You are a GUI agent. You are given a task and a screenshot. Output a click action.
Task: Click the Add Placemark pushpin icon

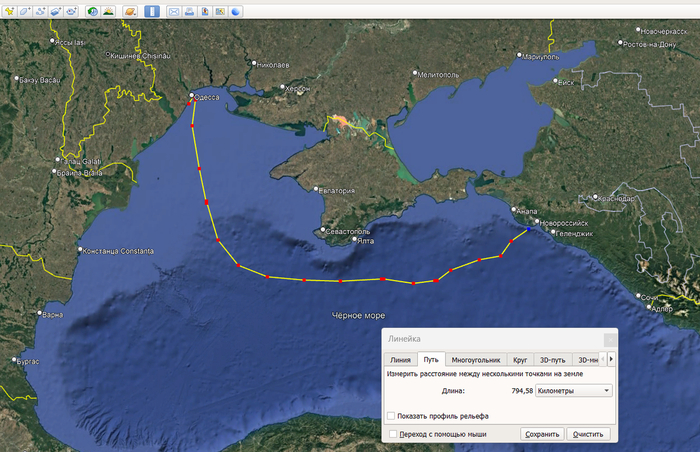[8, 12]
